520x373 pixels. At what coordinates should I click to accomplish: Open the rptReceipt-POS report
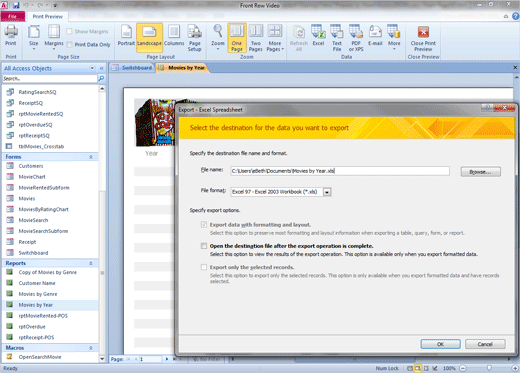pos(36,337)
